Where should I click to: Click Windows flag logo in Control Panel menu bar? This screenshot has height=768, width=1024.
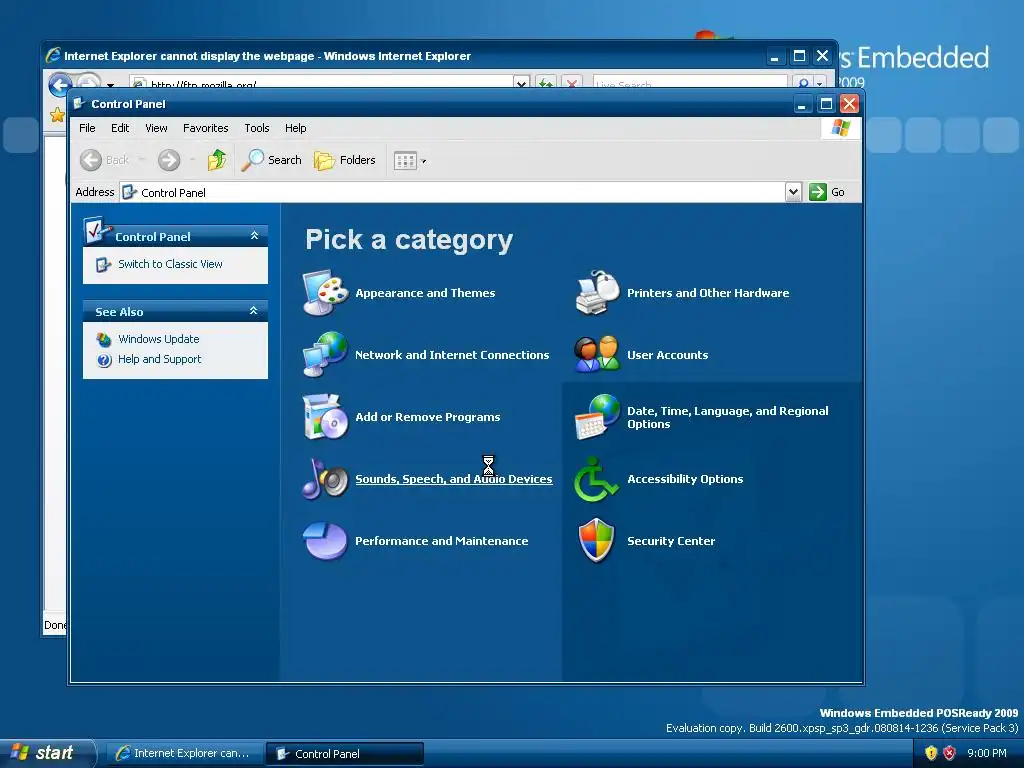coord(841,128)
